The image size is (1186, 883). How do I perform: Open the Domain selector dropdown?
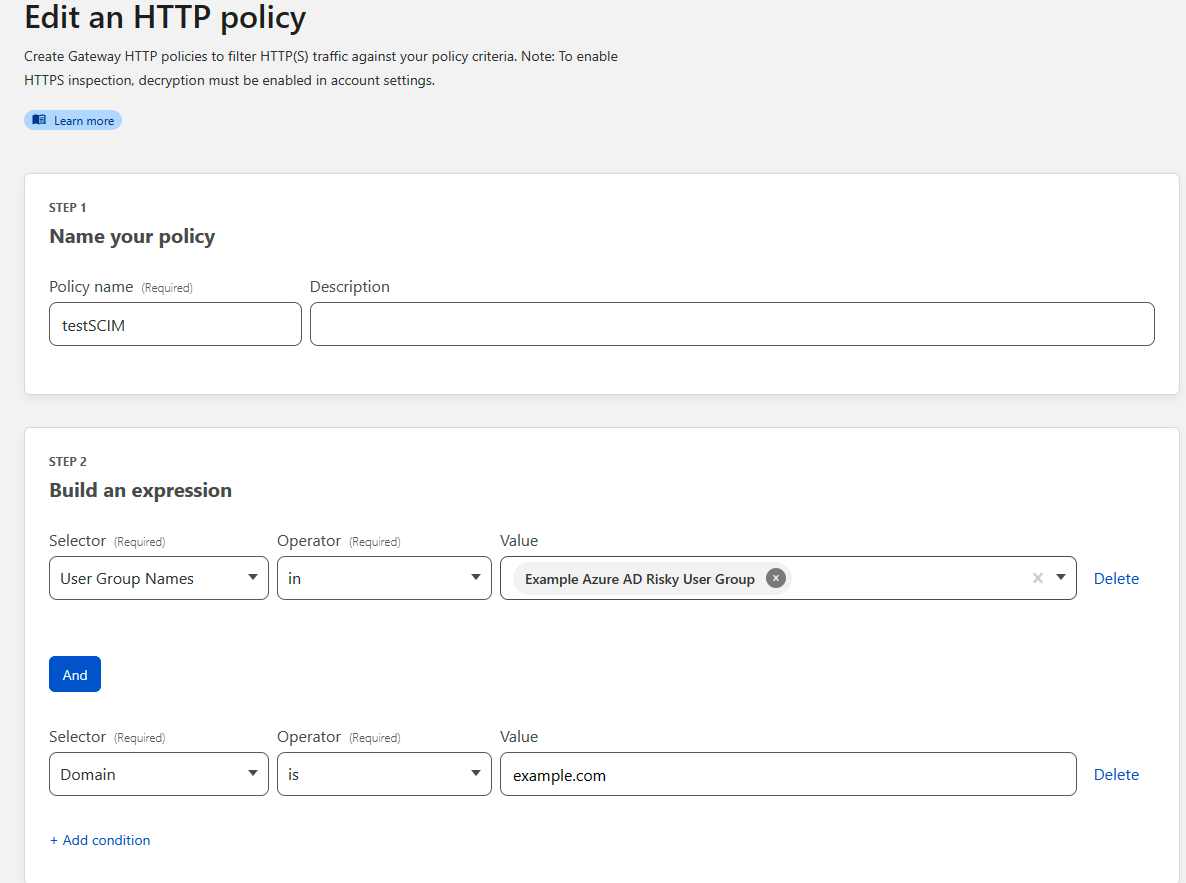click(159, 774)
